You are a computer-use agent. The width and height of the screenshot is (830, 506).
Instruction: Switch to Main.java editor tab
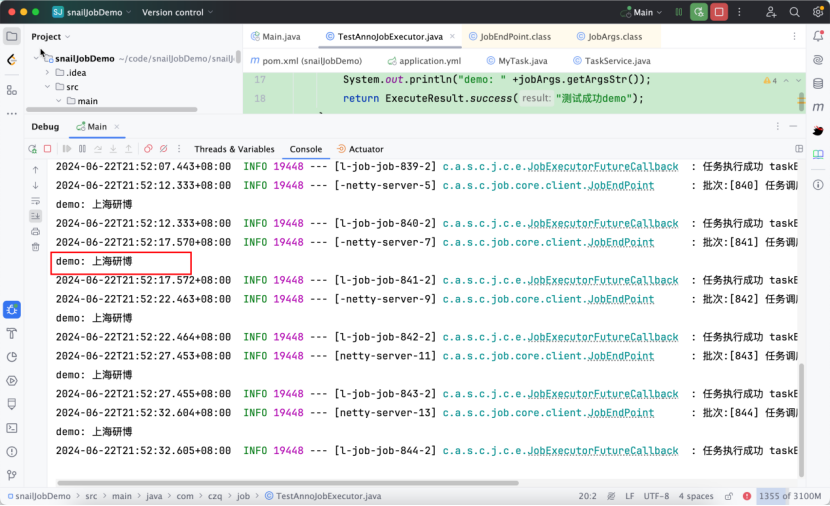(275, 37)
